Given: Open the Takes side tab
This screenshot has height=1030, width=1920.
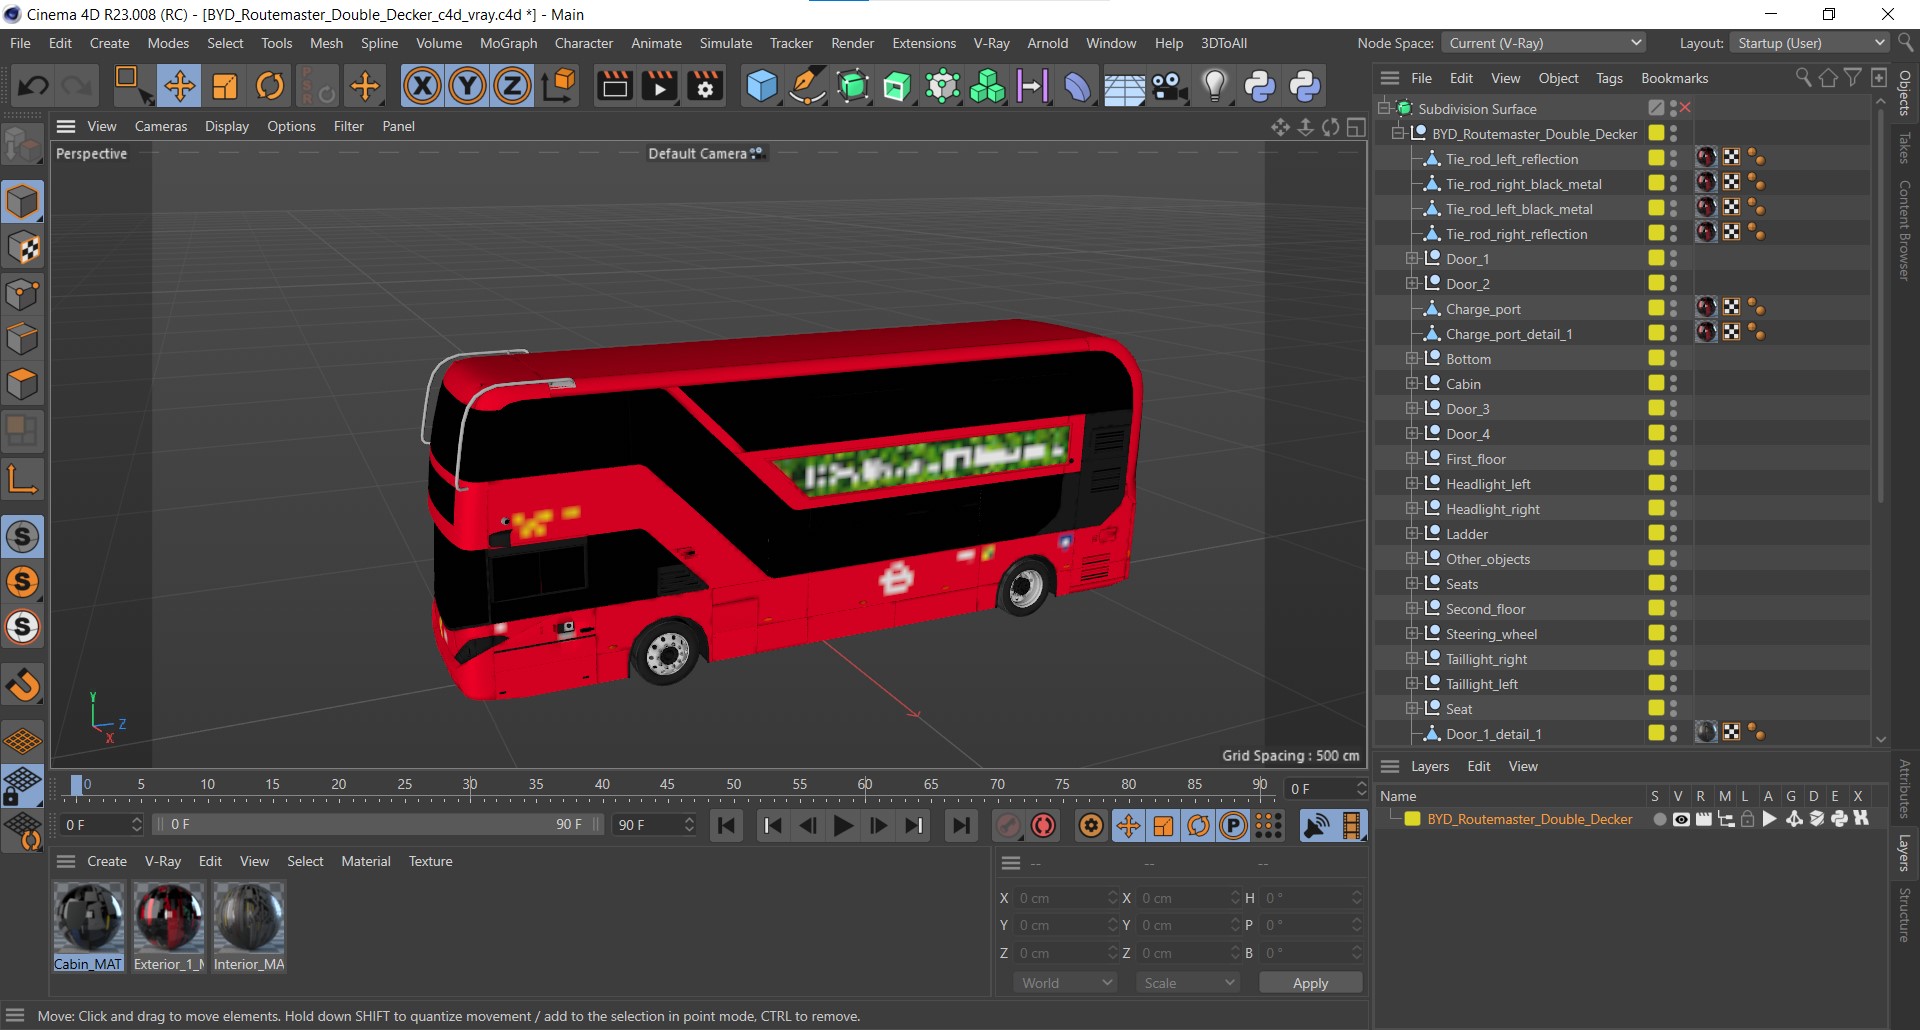Looking at the screenshot, I should click(1905, 148).
